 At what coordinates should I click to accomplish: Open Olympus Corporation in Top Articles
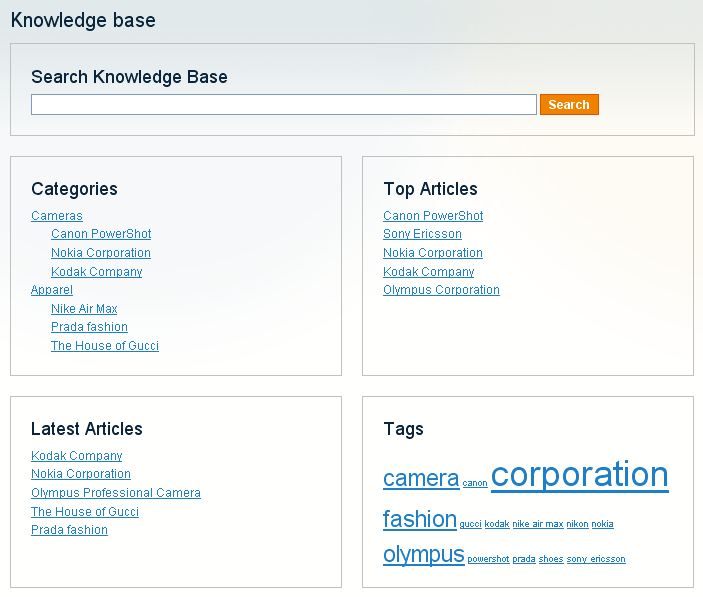click(x=441, y=290)
